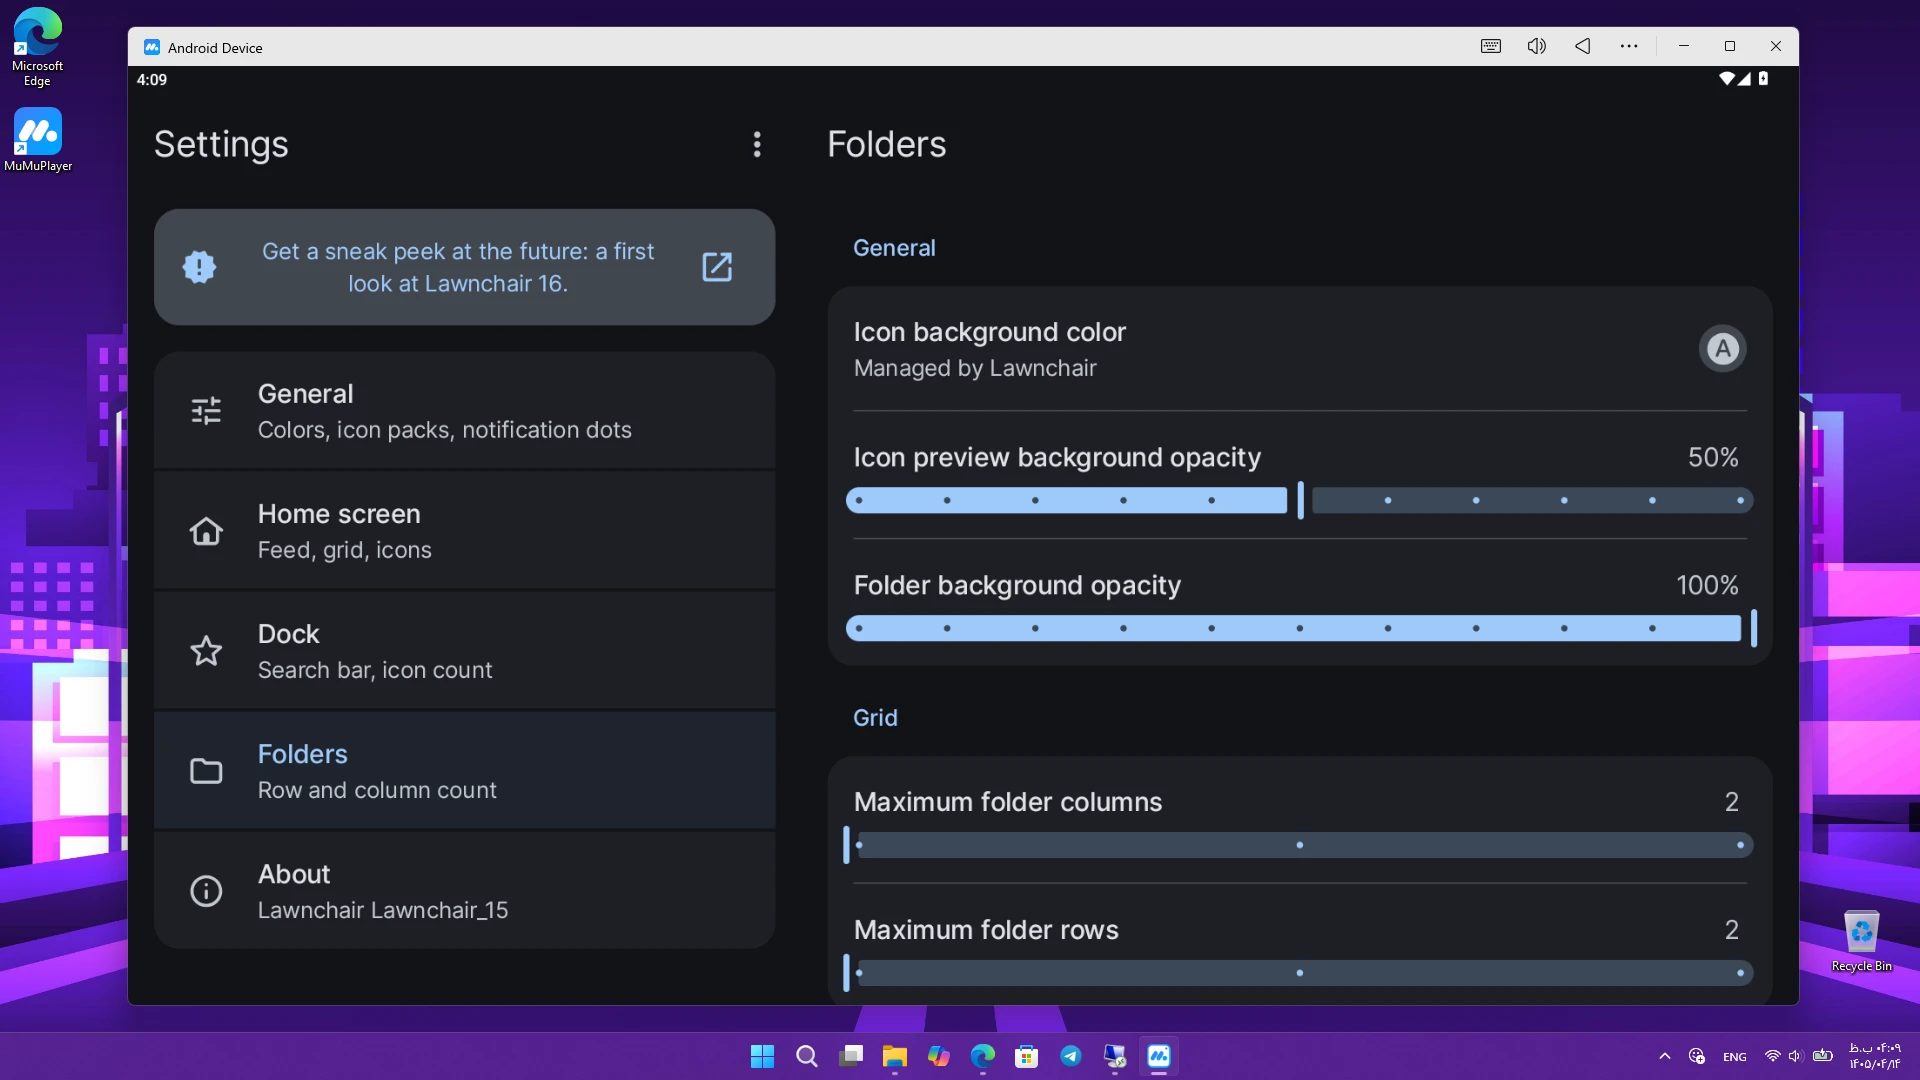
Task: Show hidden system tray icons
Action: point(1665,1056)
